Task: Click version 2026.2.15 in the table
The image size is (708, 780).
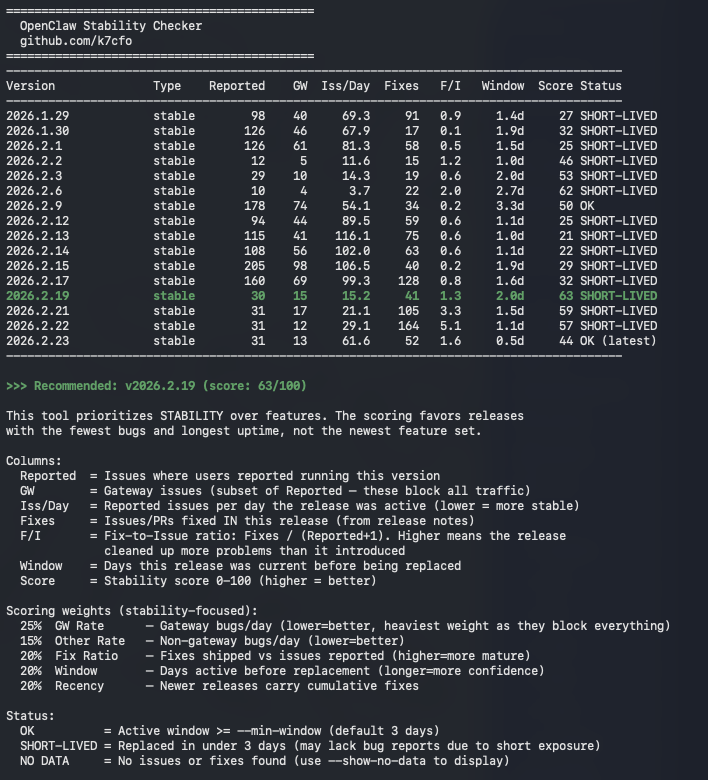Action: click(38, 266)
